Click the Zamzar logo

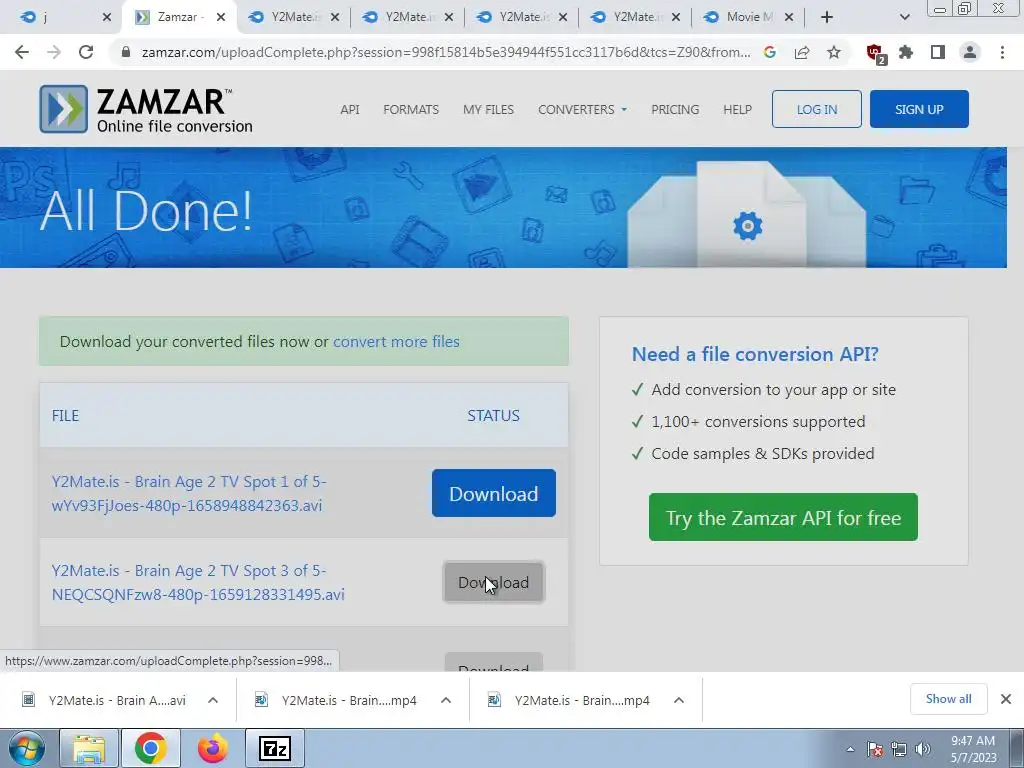click(x=146, y=109)
